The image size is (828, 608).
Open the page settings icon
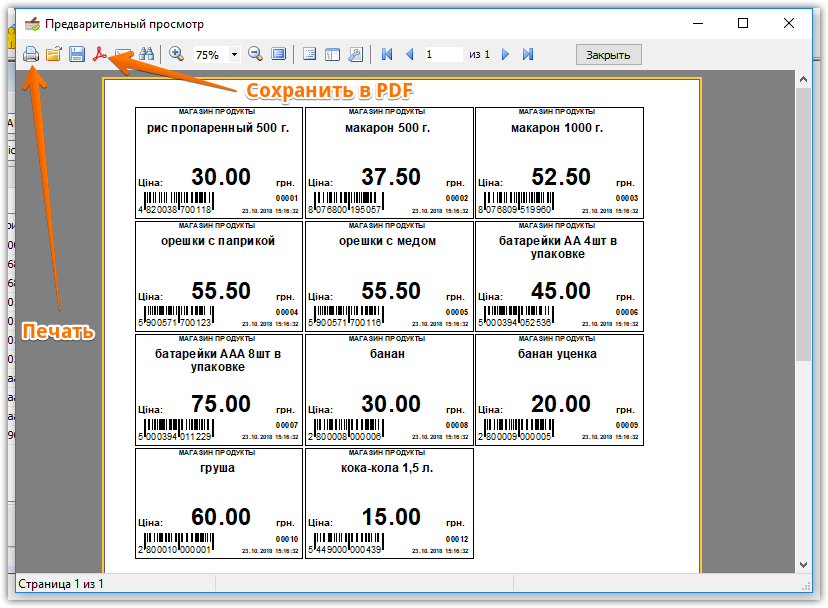tap(355, 54)
